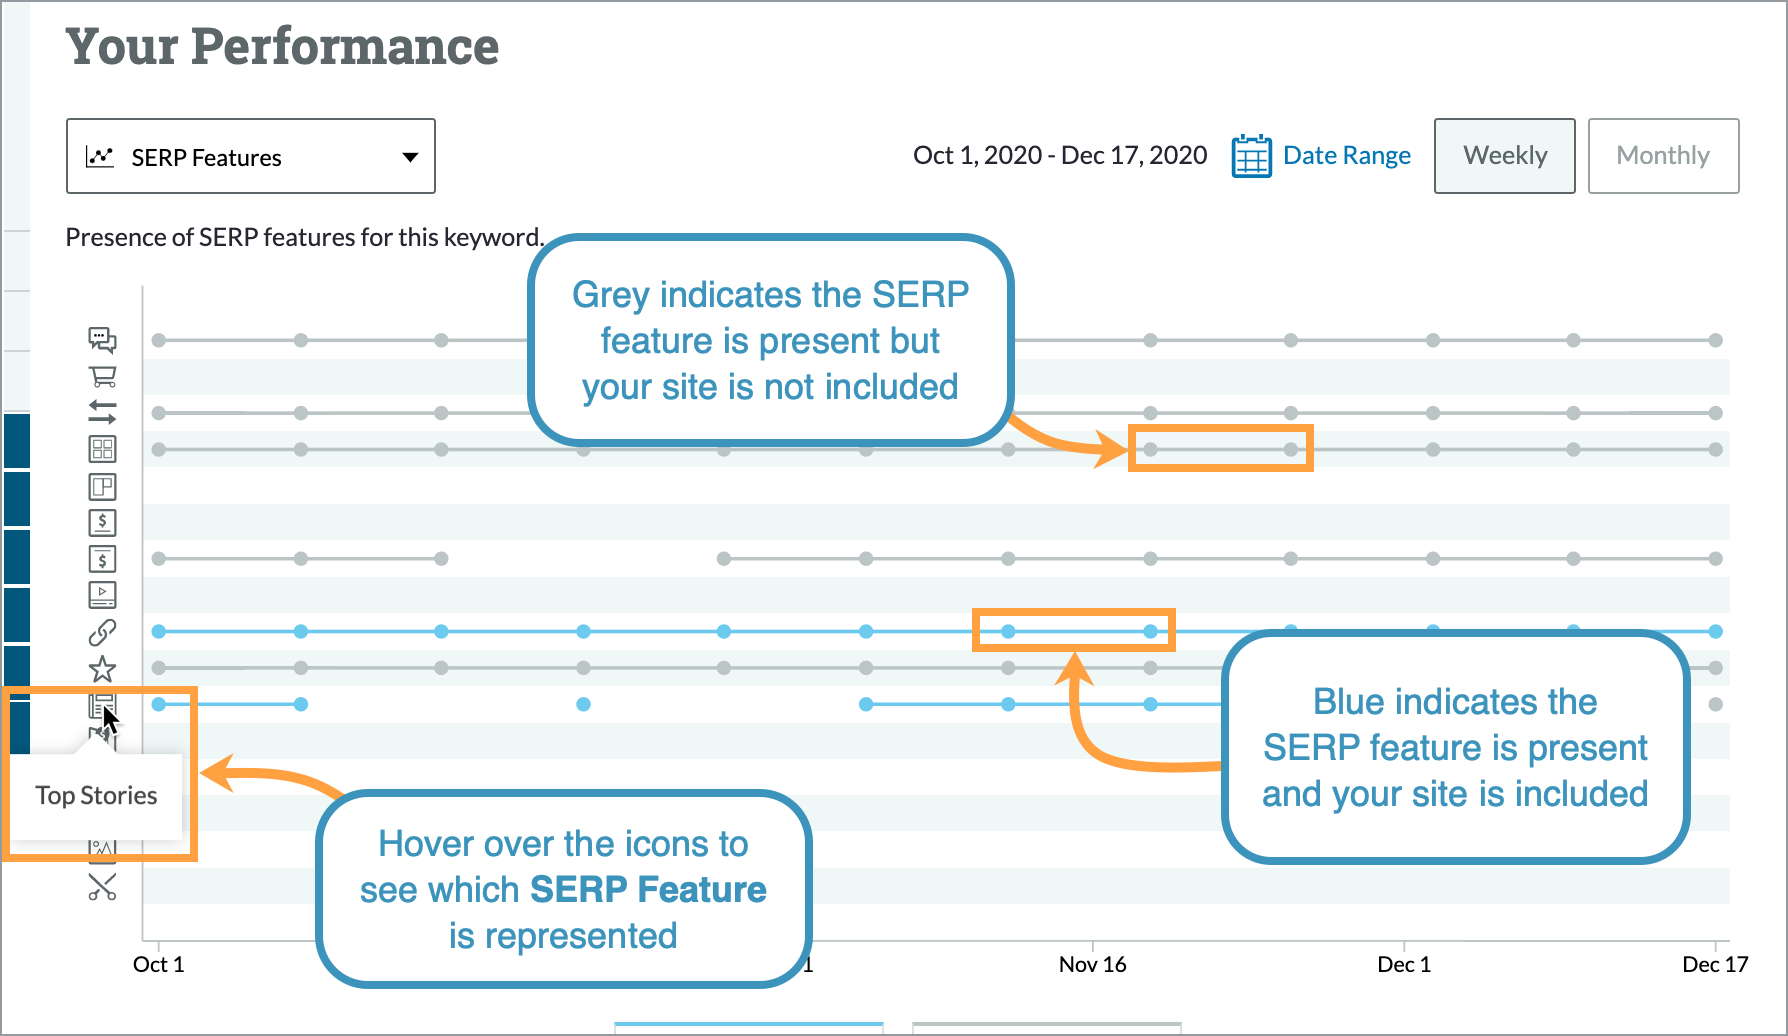Open the SERP Features dropdown

click(x=250, y=156)
